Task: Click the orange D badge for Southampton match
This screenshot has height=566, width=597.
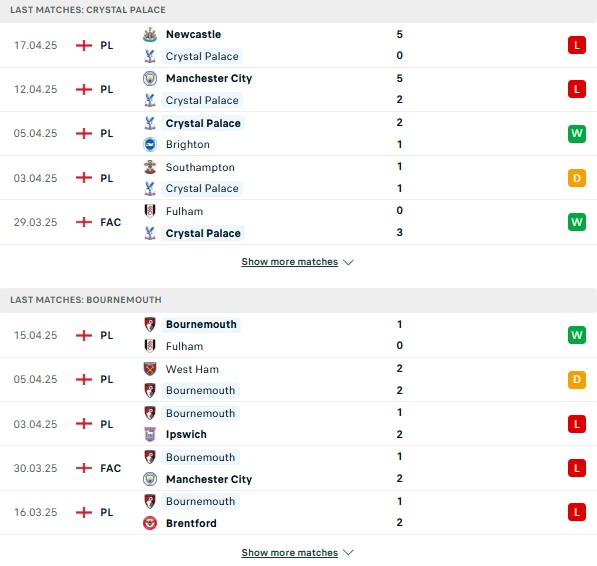Action: [576, 178]
